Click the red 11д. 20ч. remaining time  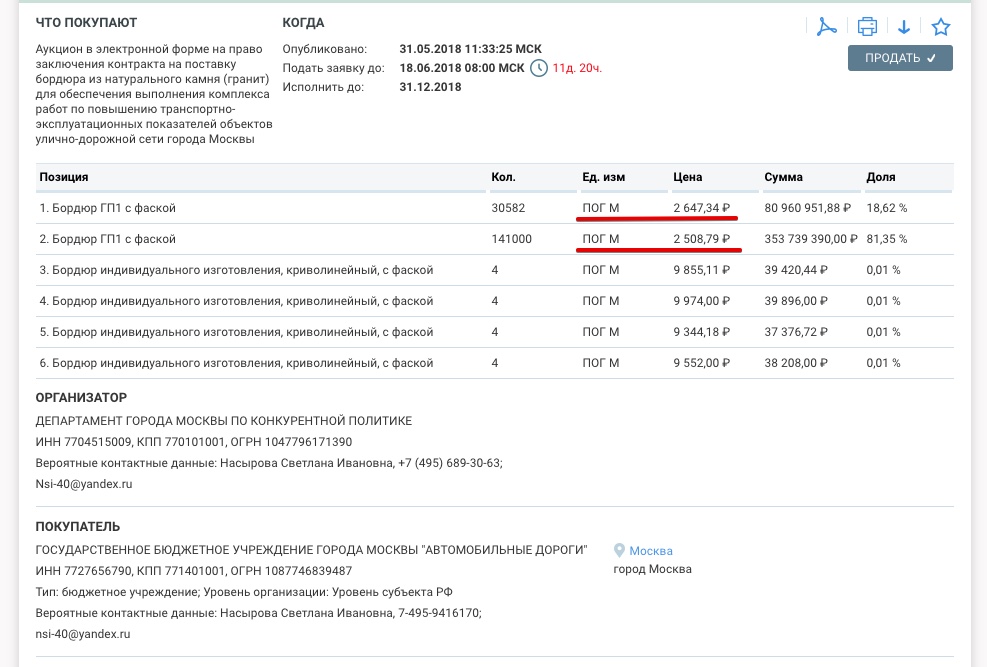578,68
